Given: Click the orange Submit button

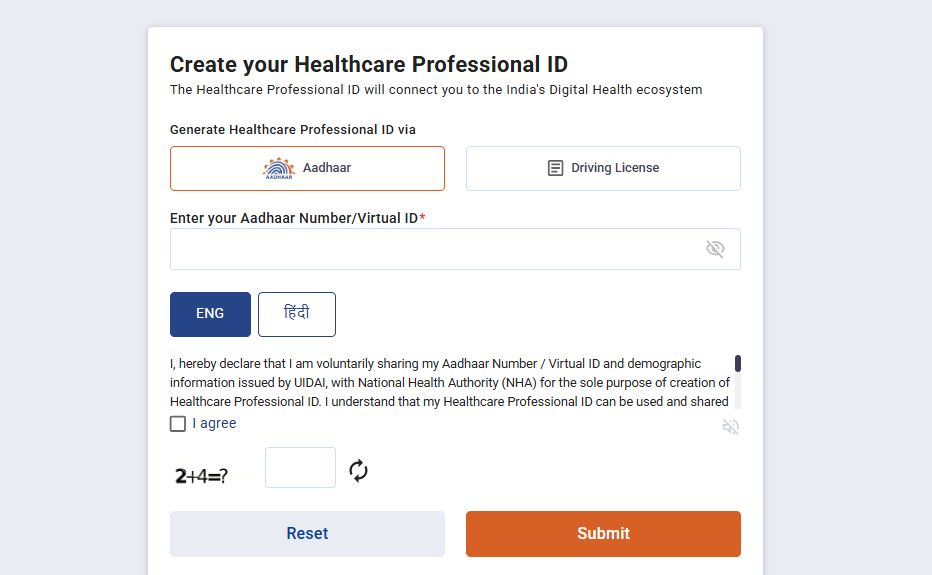Looking at the screenshot, I should [x=603, y=534].
